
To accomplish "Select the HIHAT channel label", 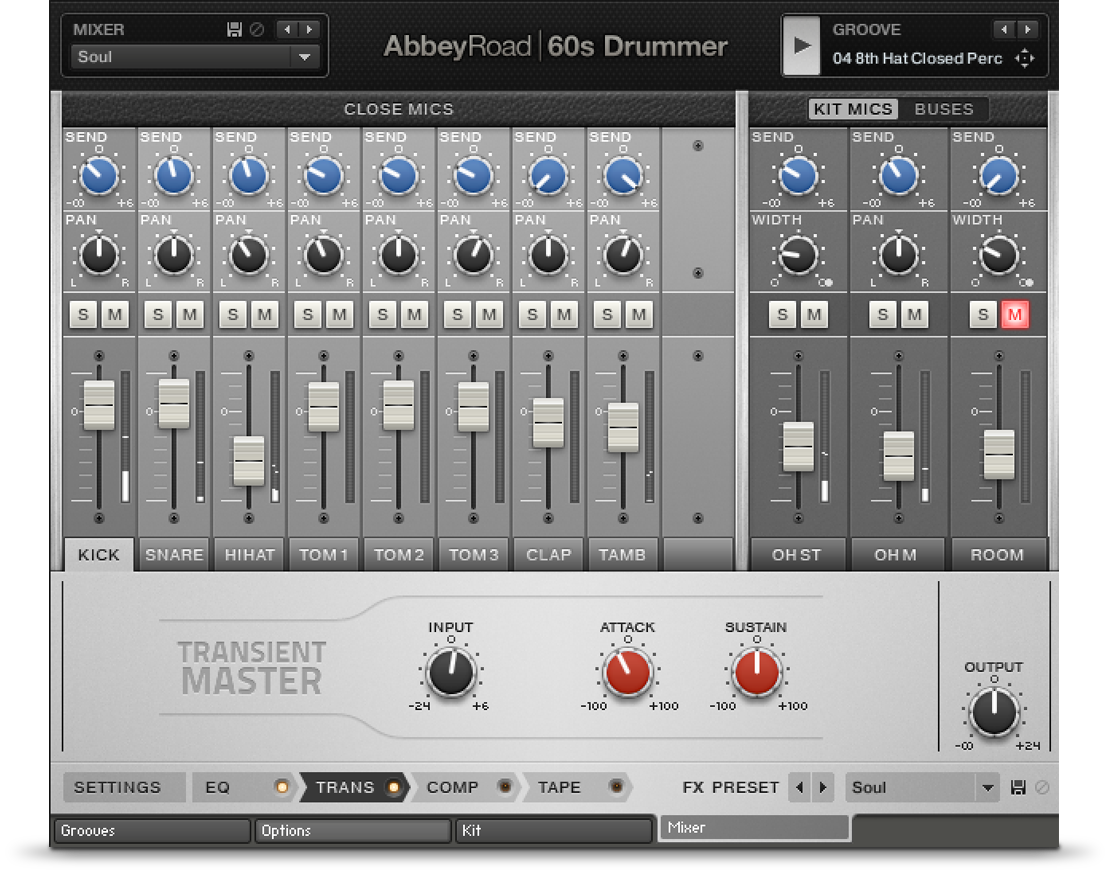I will (x=249, y=554).
